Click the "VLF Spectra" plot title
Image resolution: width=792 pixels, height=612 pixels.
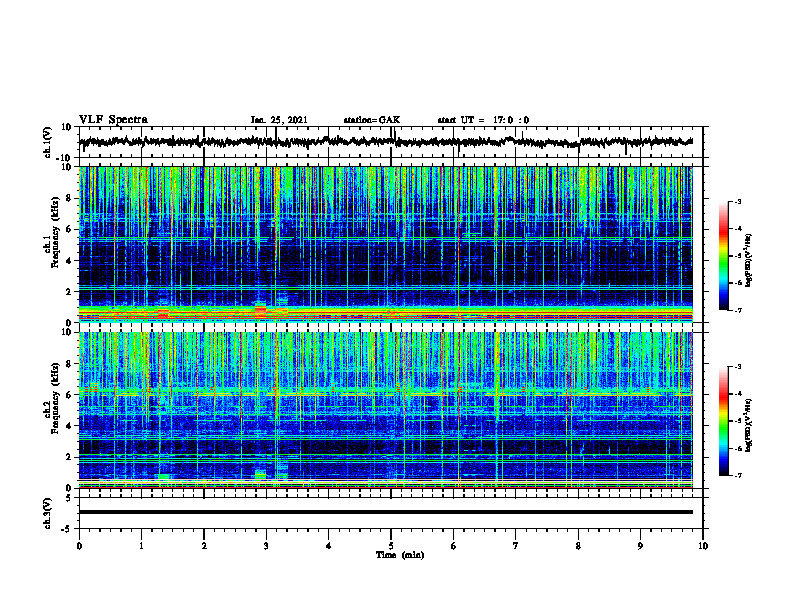[x=113, y=120]
